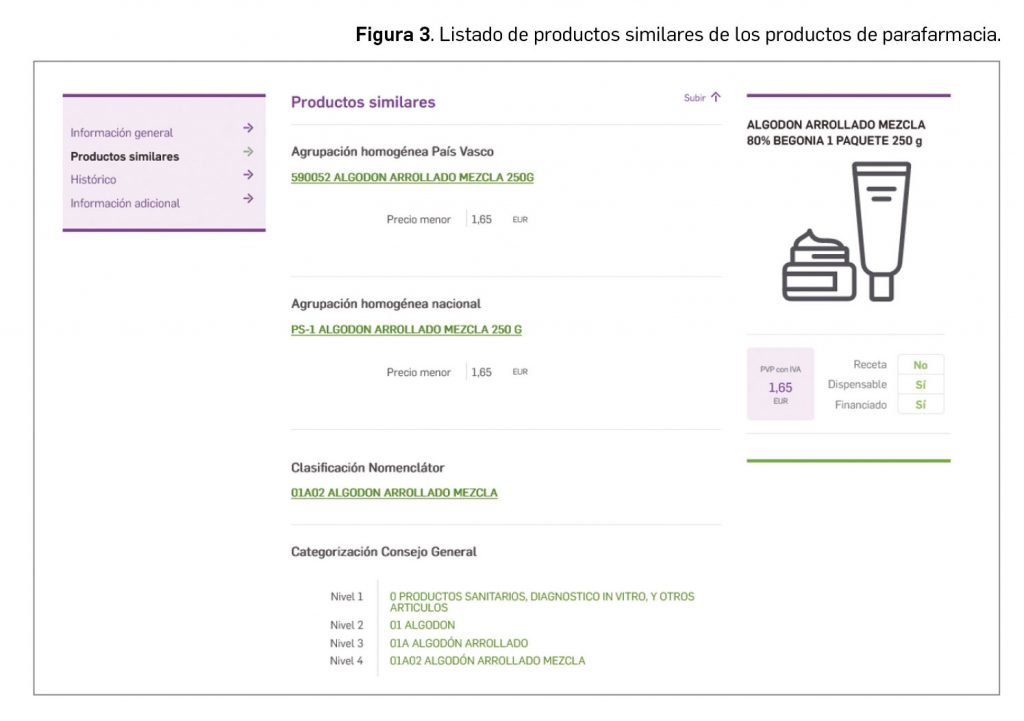
Task: Click the cream jar product icon
Action: [x=818, y=266]
